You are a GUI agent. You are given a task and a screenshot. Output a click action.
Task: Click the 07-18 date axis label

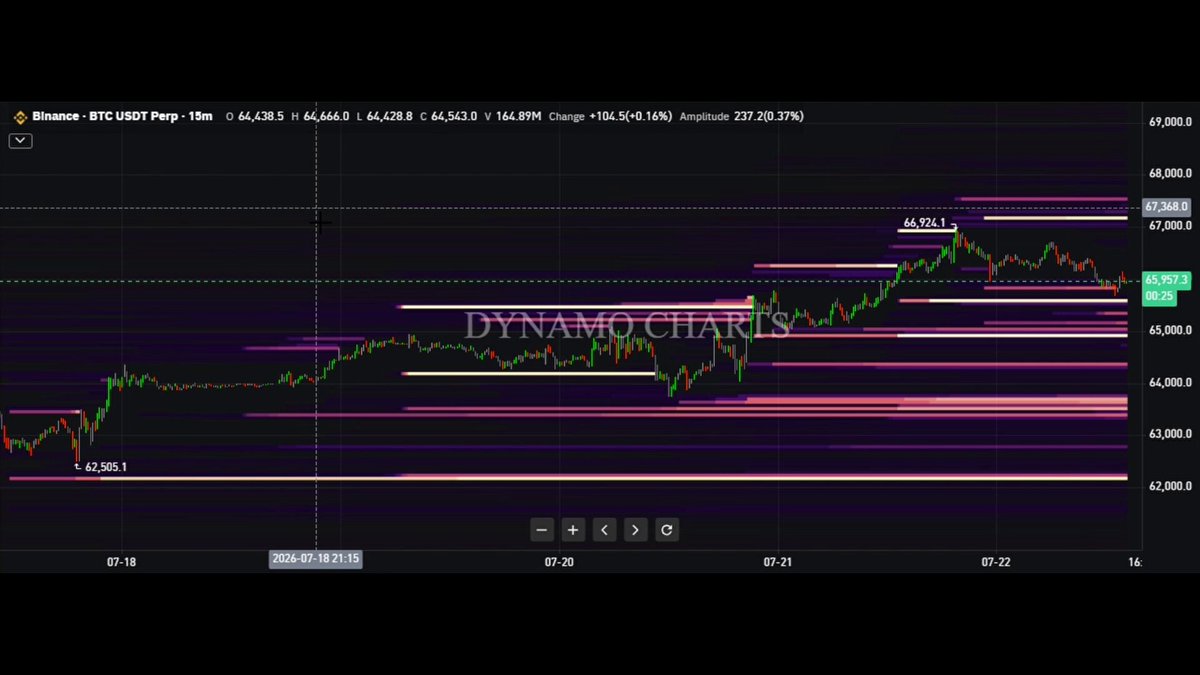(x=121, y=562)
